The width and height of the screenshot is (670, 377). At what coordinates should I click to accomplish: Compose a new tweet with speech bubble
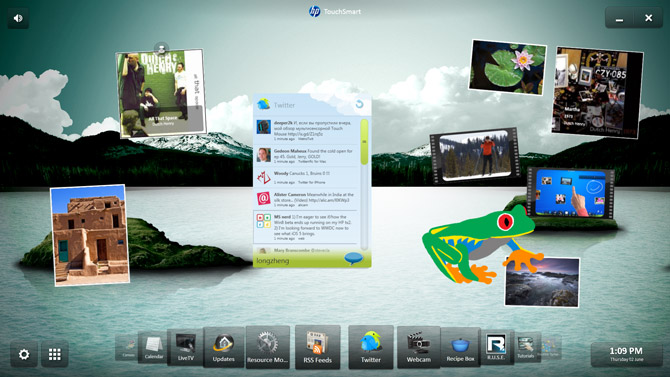353,258
